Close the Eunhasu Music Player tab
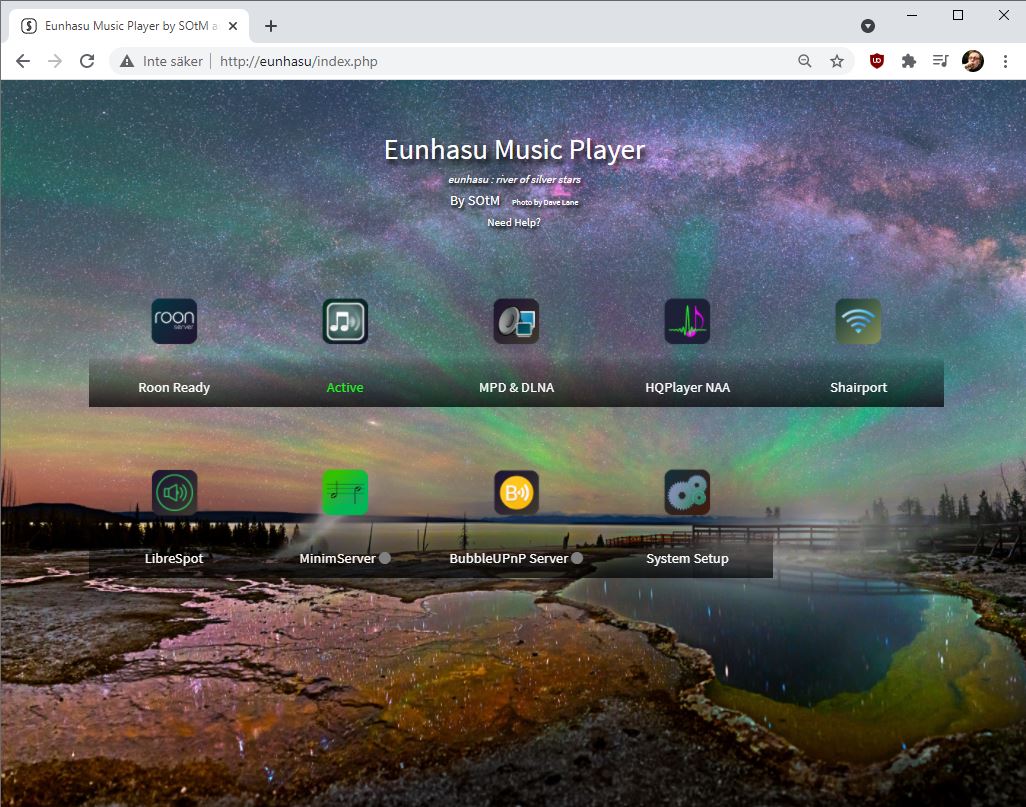Image resolution: width=1026 pixels, height=807 pixels. (x=233, y=26)
